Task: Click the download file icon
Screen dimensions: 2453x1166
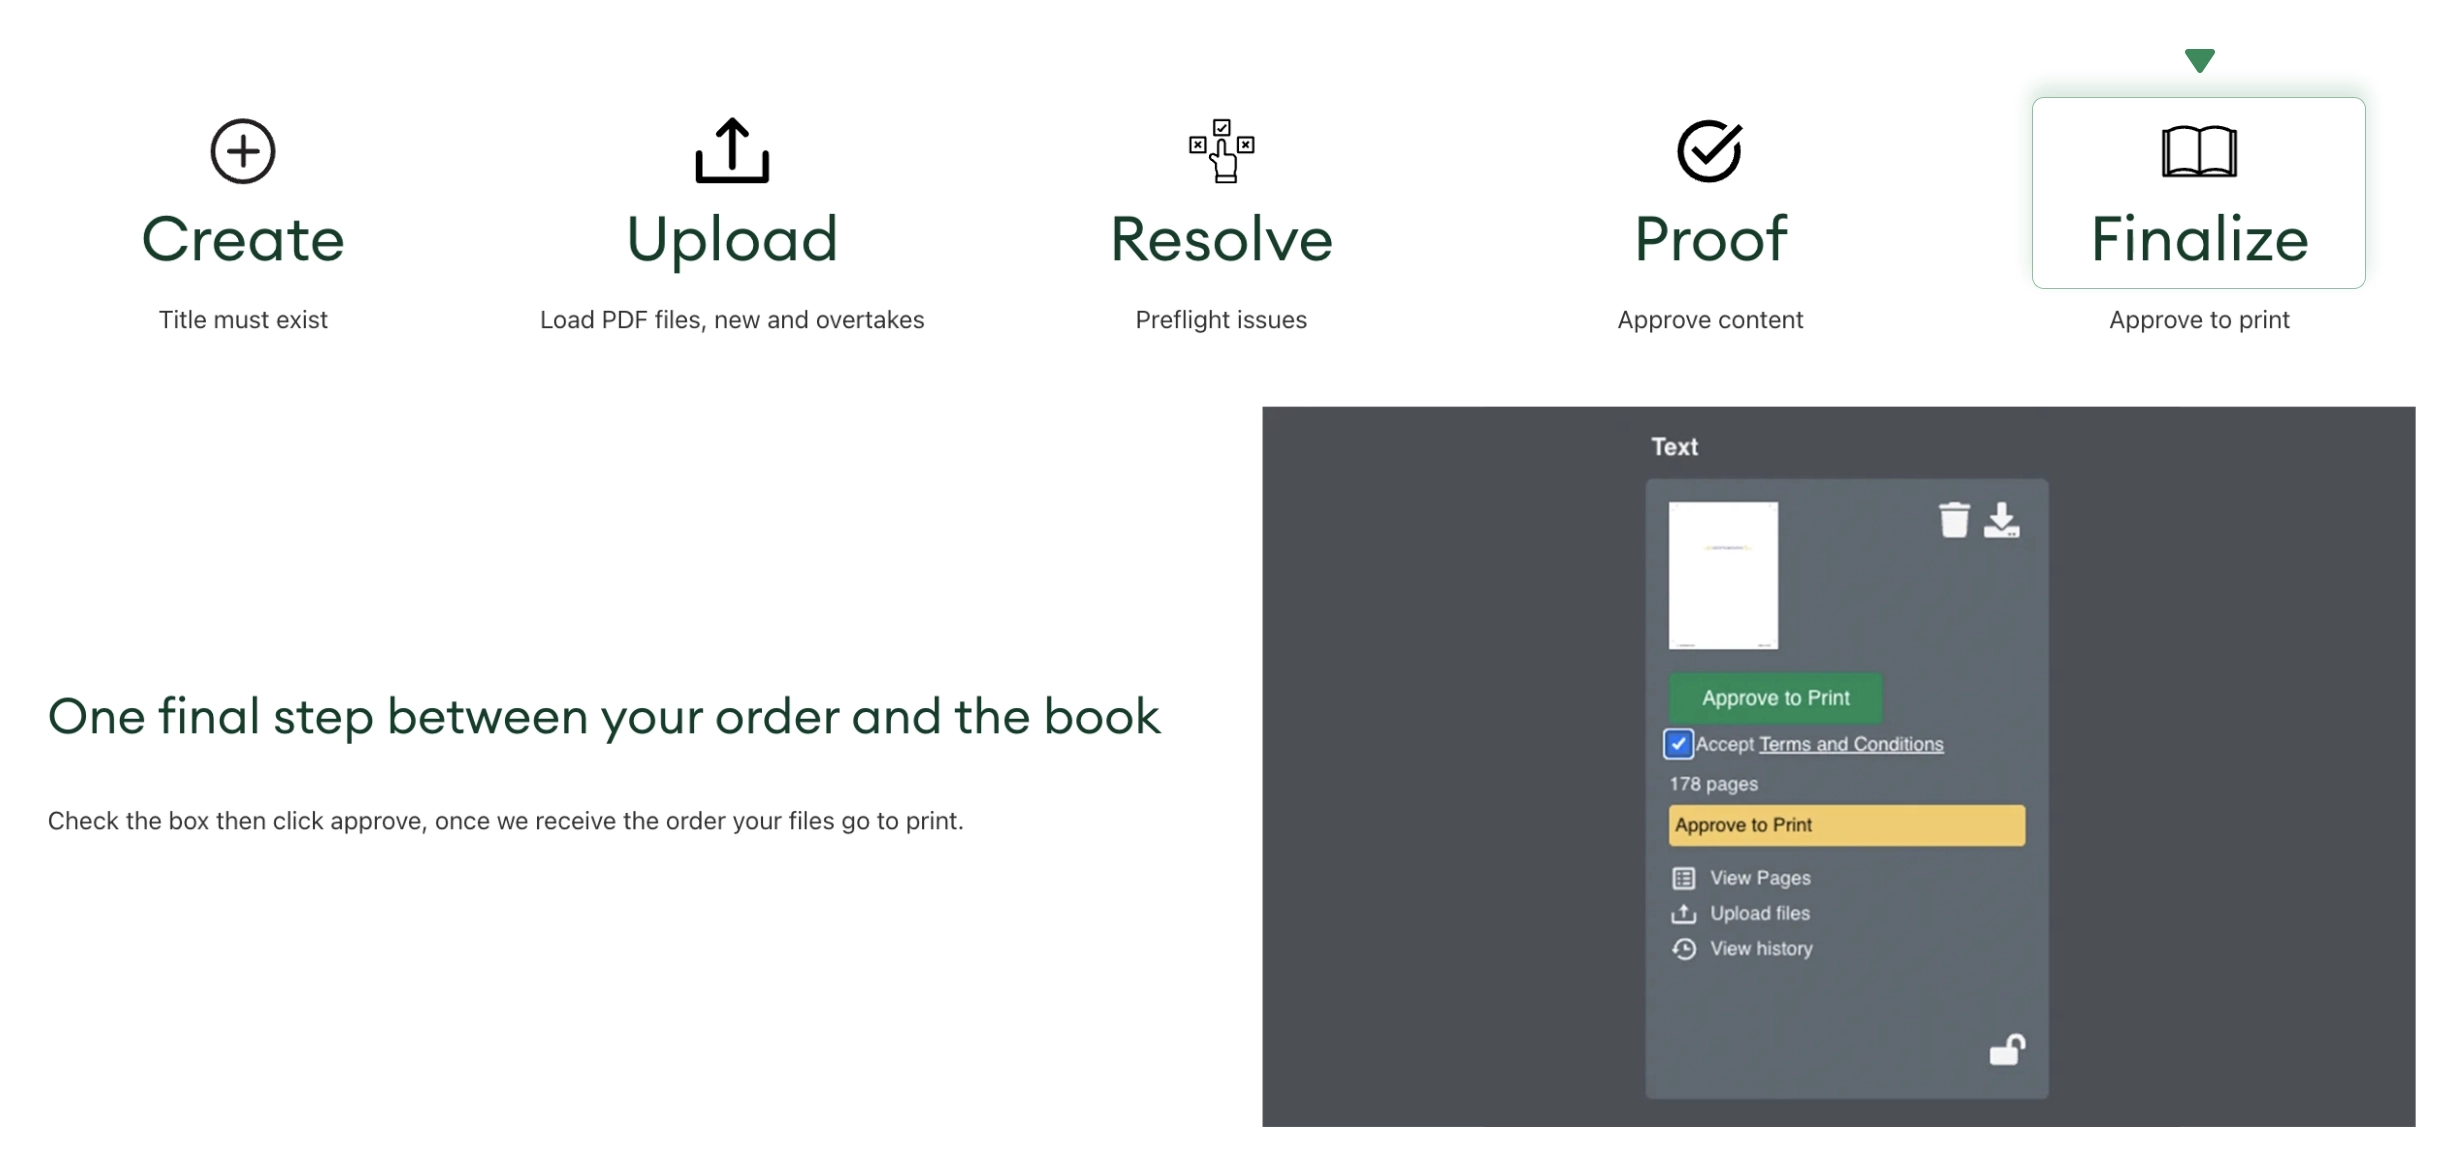Action: 2001,520
